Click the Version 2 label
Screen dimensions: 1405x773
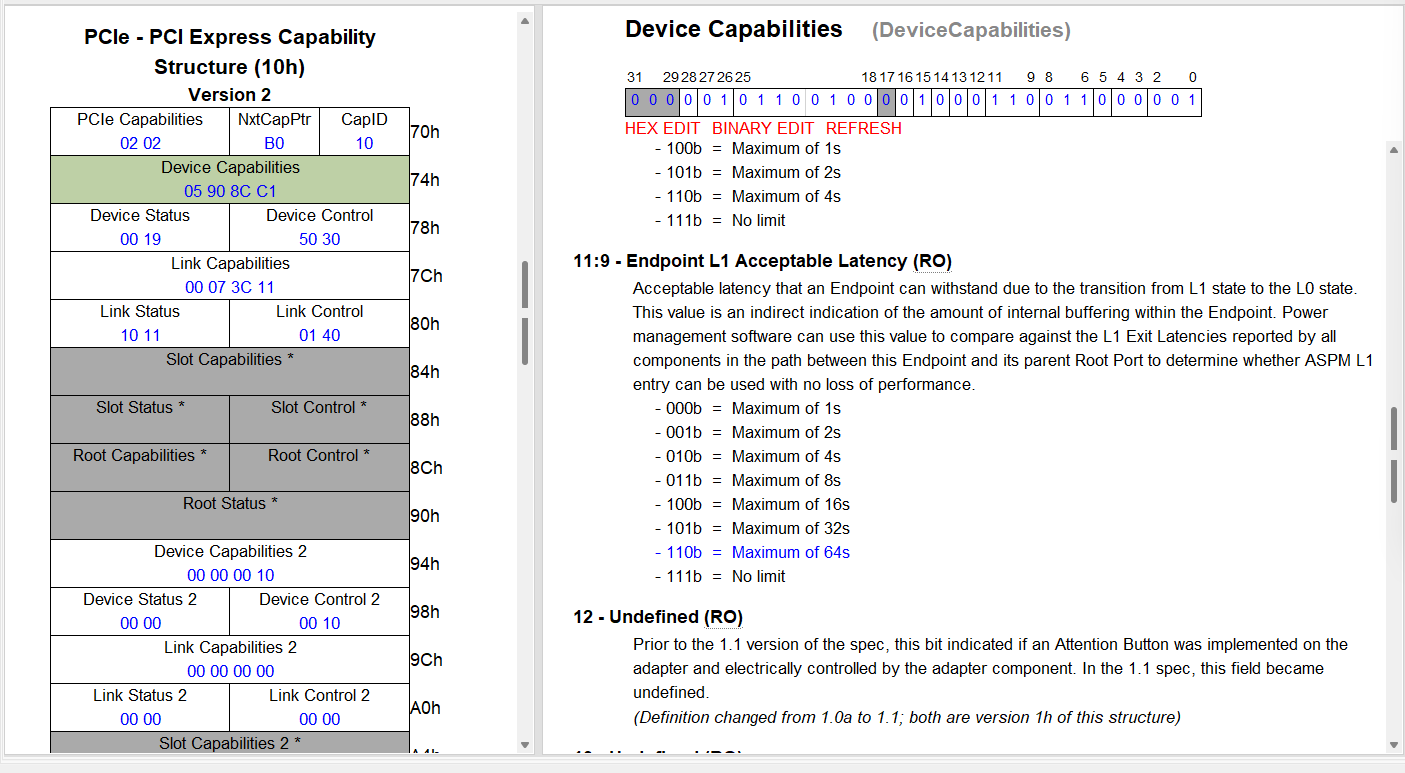[x=230, y=95]
